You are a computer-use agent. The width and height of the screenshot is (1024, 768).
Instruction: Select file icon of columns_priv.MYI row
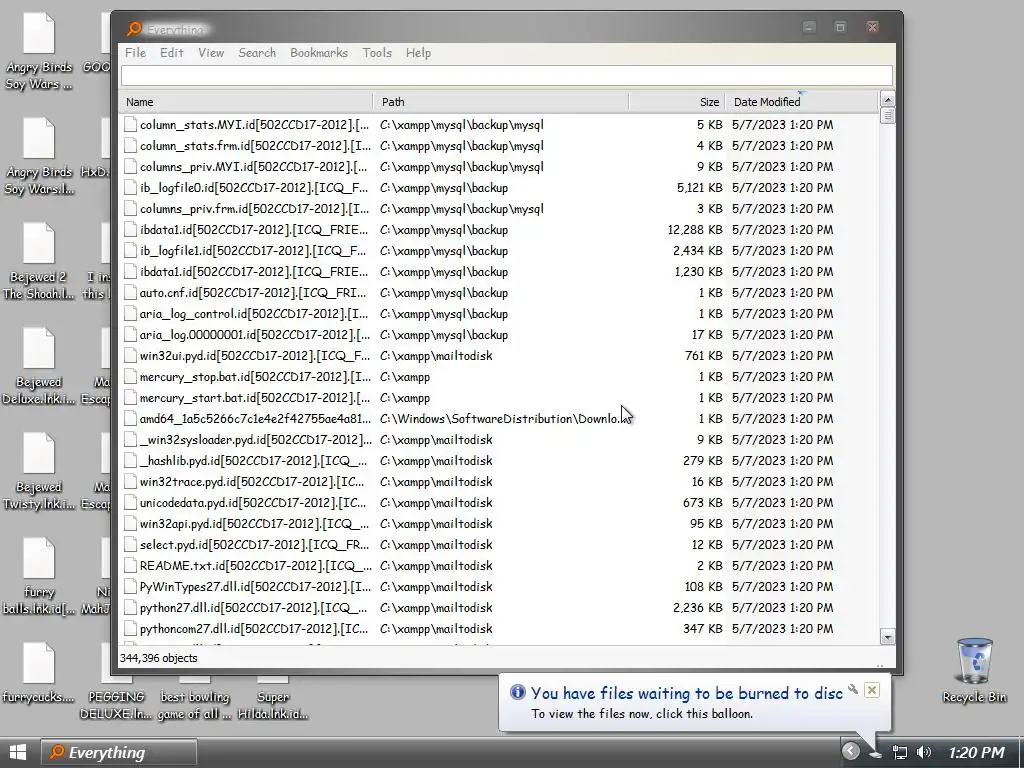pos(130,167)
